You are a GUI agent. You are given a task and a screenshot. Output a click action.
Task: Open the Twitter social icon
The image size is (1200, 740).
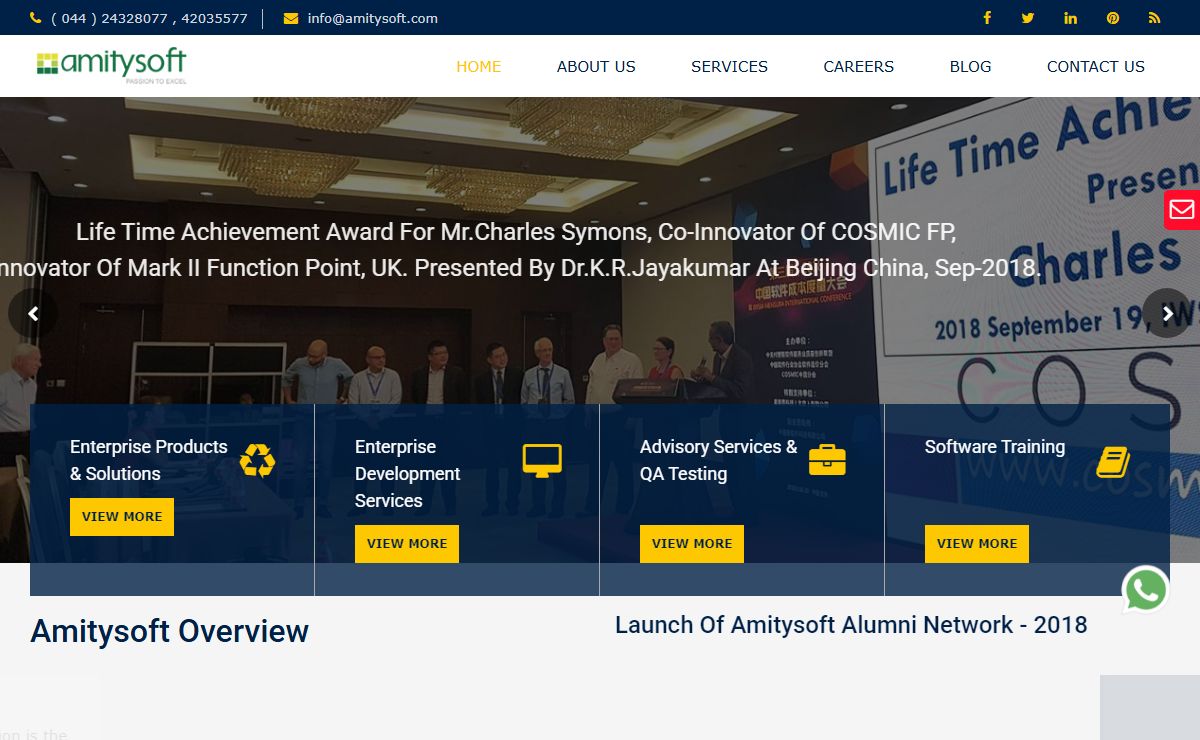pyautogui.click(x=1028, y=18)
